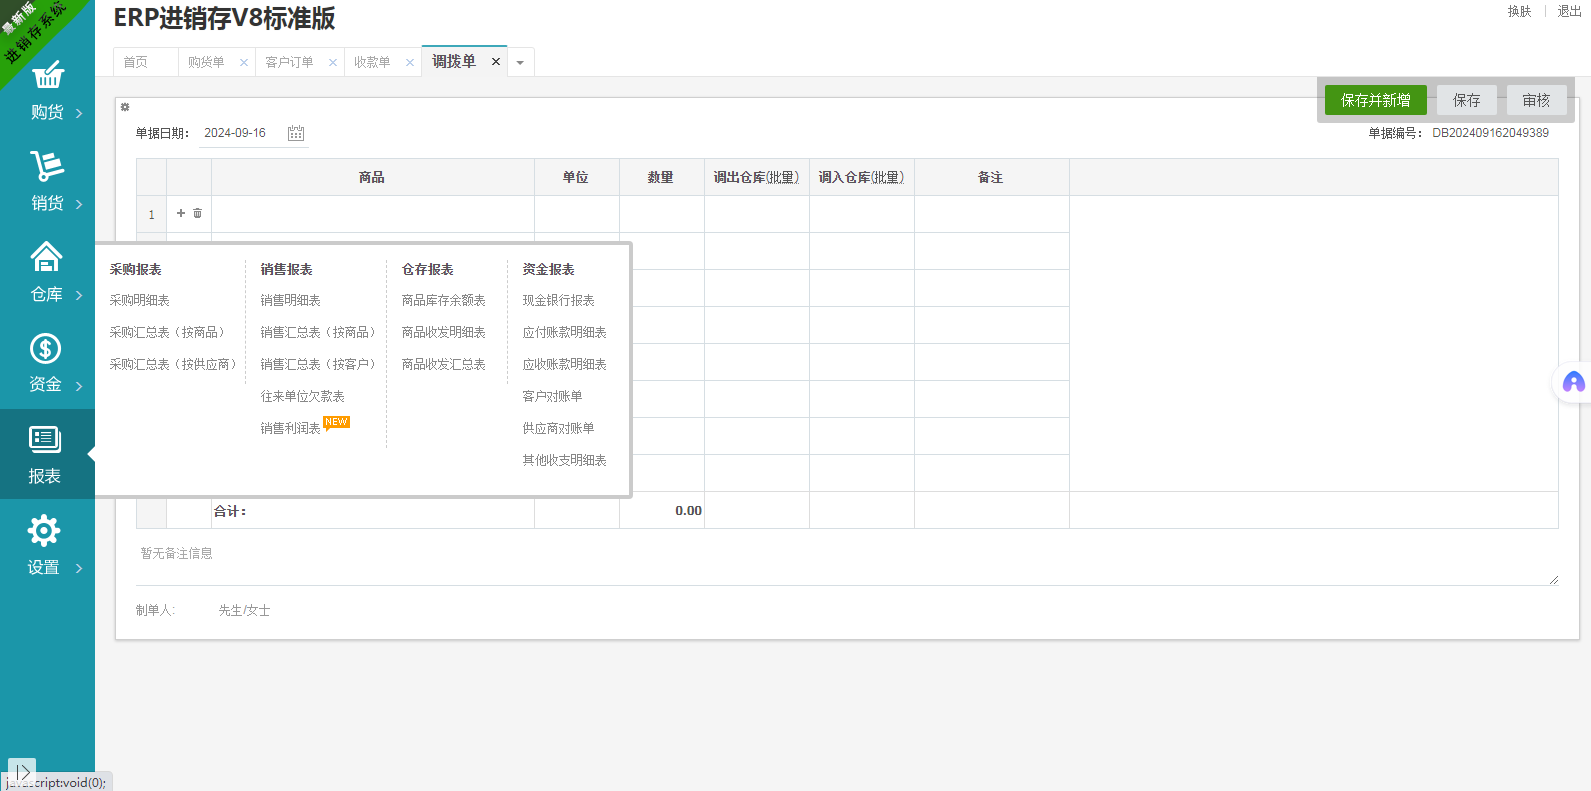
Task: Click the 设置 settings gear icon
Action: coord(44,531)
